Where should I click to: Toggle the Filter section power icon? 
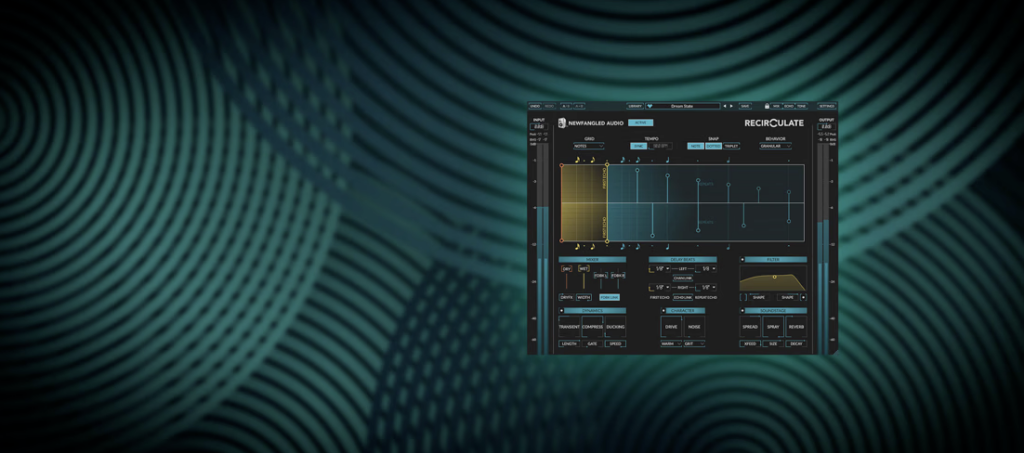point(743,259)
